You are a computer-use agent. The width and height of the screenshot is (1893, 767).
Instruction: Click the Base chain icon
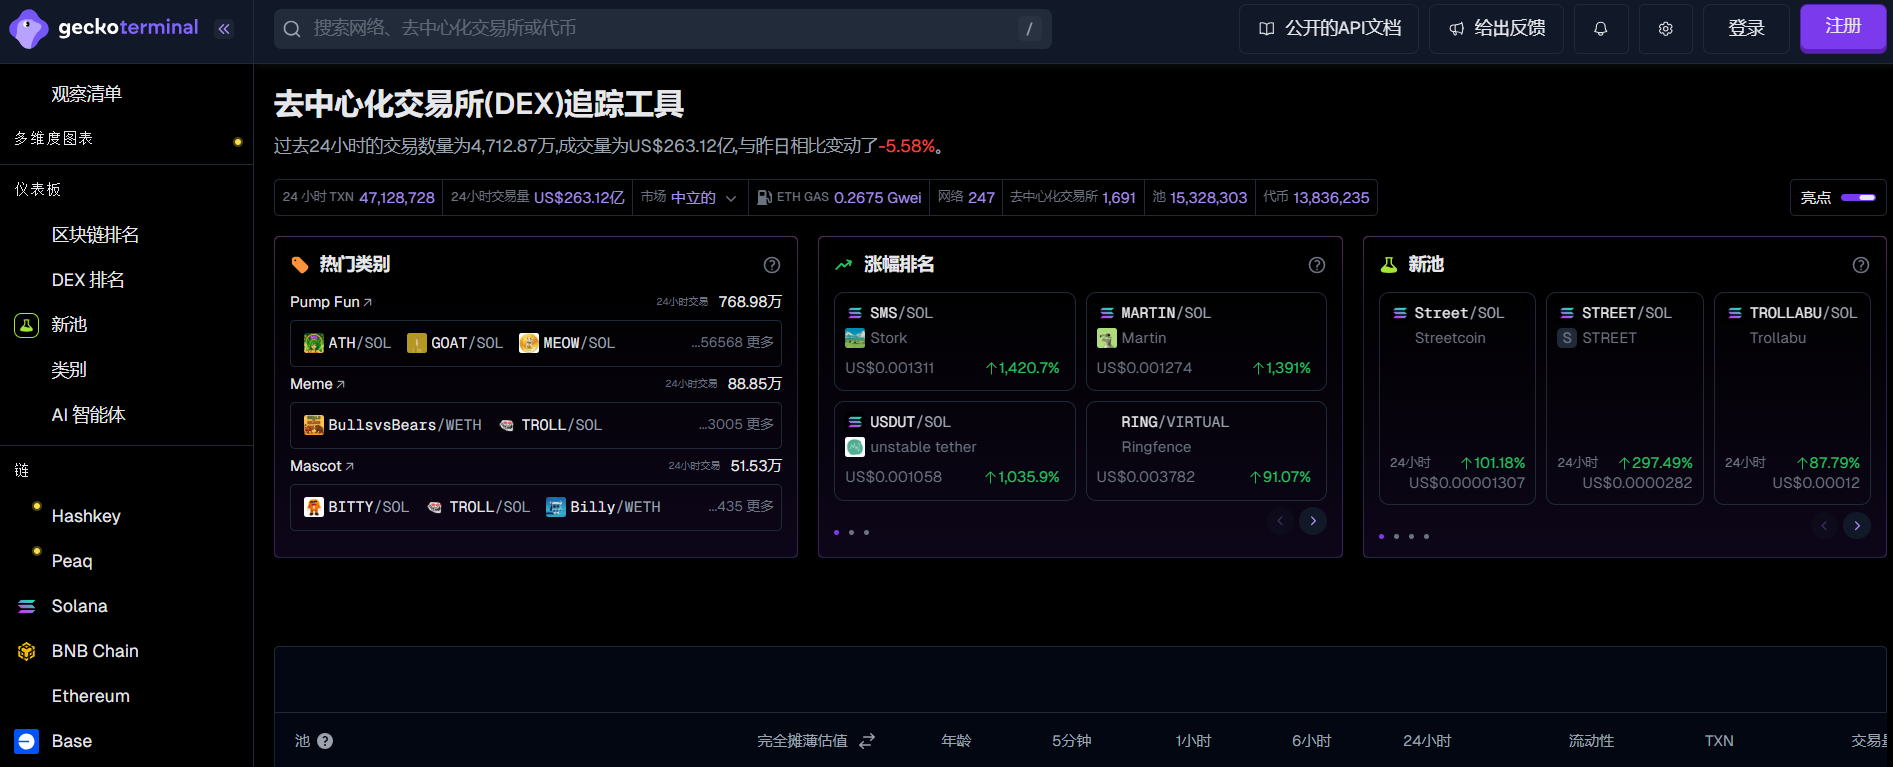coord(27,741)
